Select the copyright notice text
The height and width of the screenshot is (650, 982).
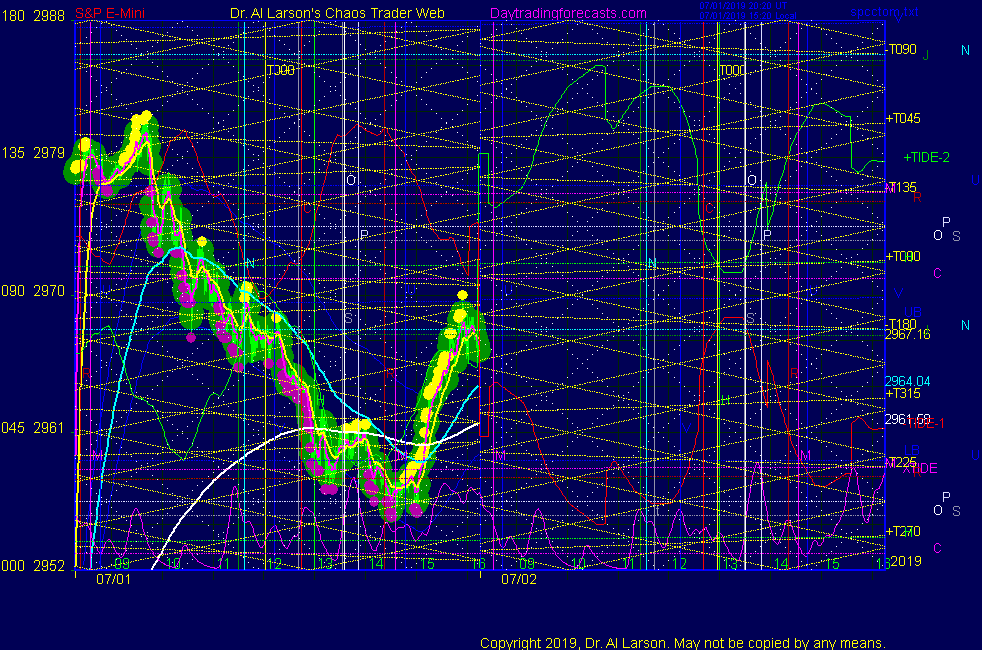pyautogui.click(x=683, y=643)
